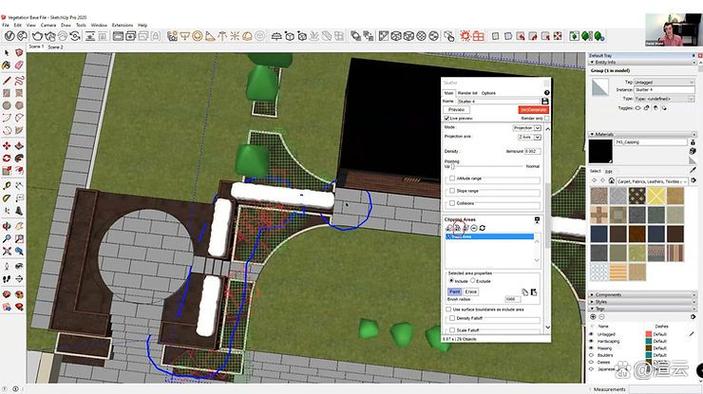This screenshot has height=394, width=703.
Task: Open the Camera menu
Action: click(48, 25)
